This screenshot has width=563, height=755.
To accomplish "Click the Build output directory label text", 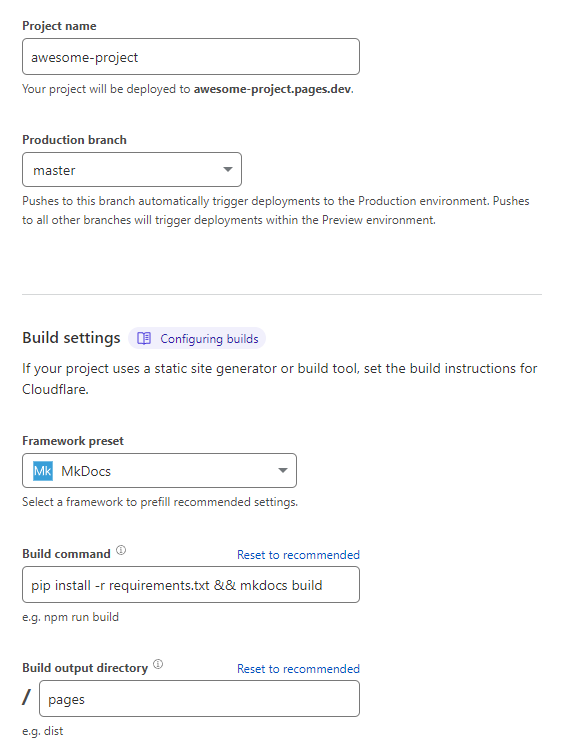I will tap(85, 668).
